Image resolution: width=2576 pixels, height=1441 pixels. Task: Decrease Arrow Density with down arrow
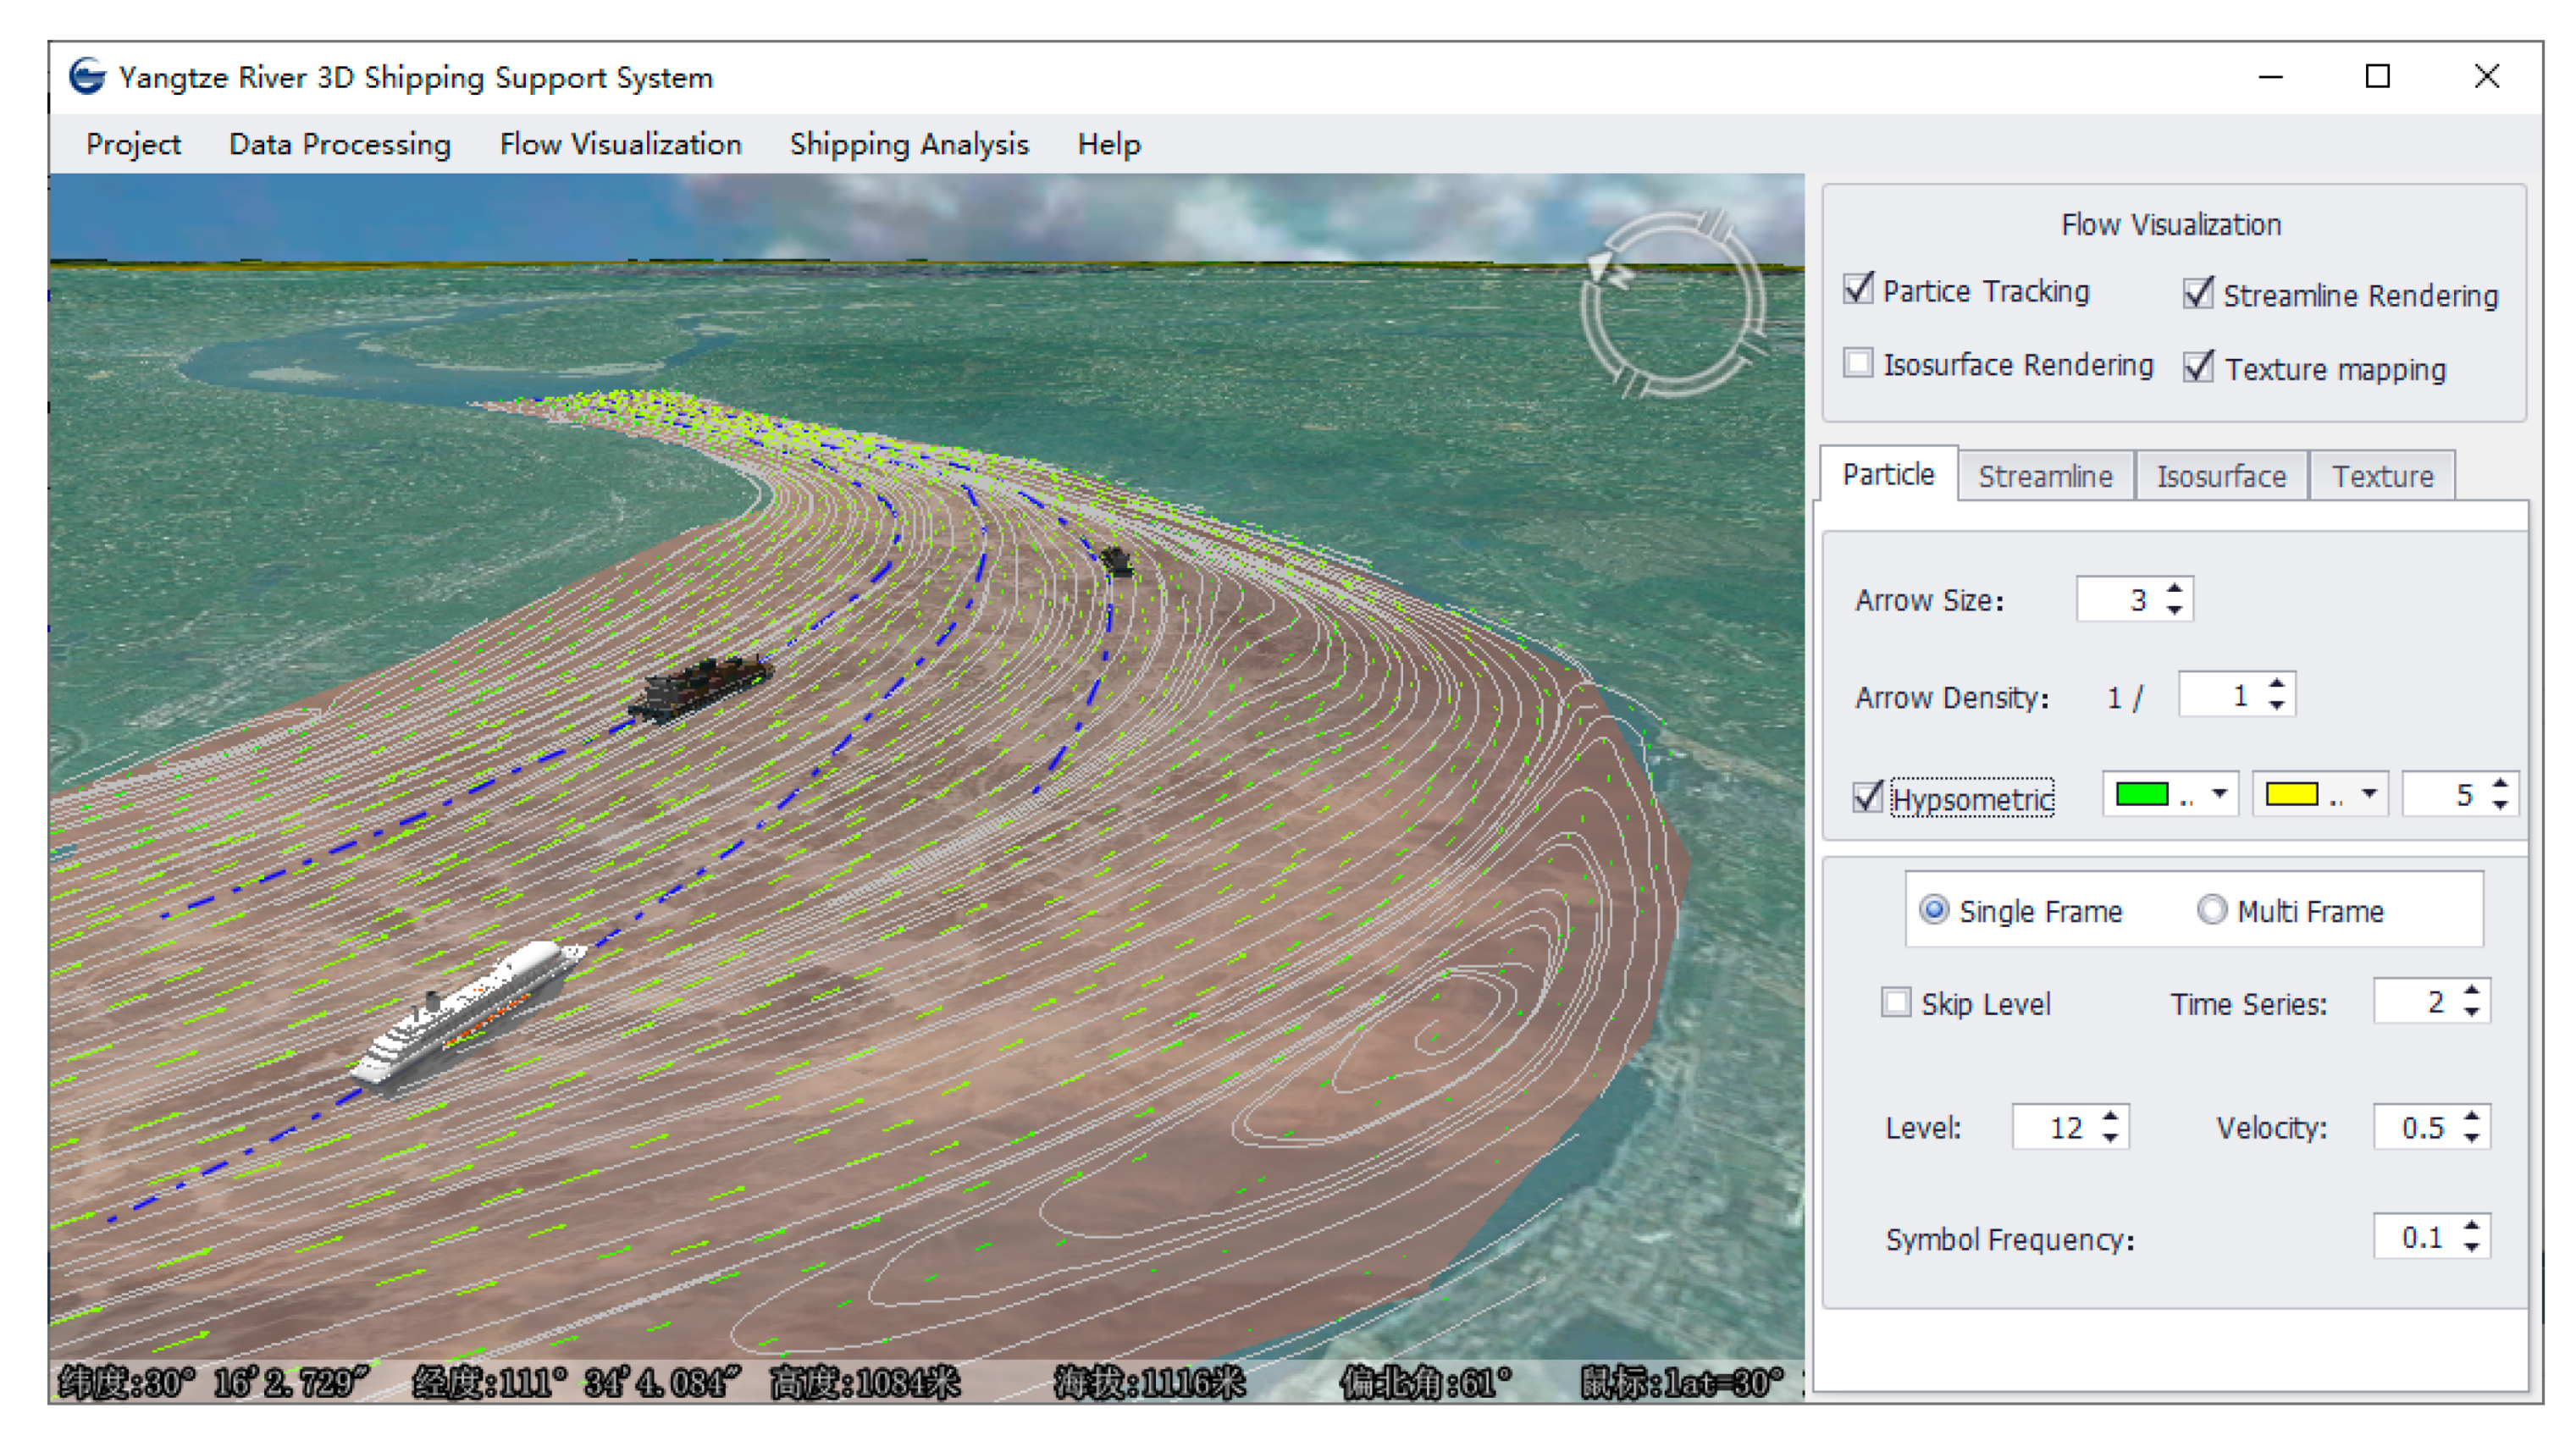click(2277, 706)
